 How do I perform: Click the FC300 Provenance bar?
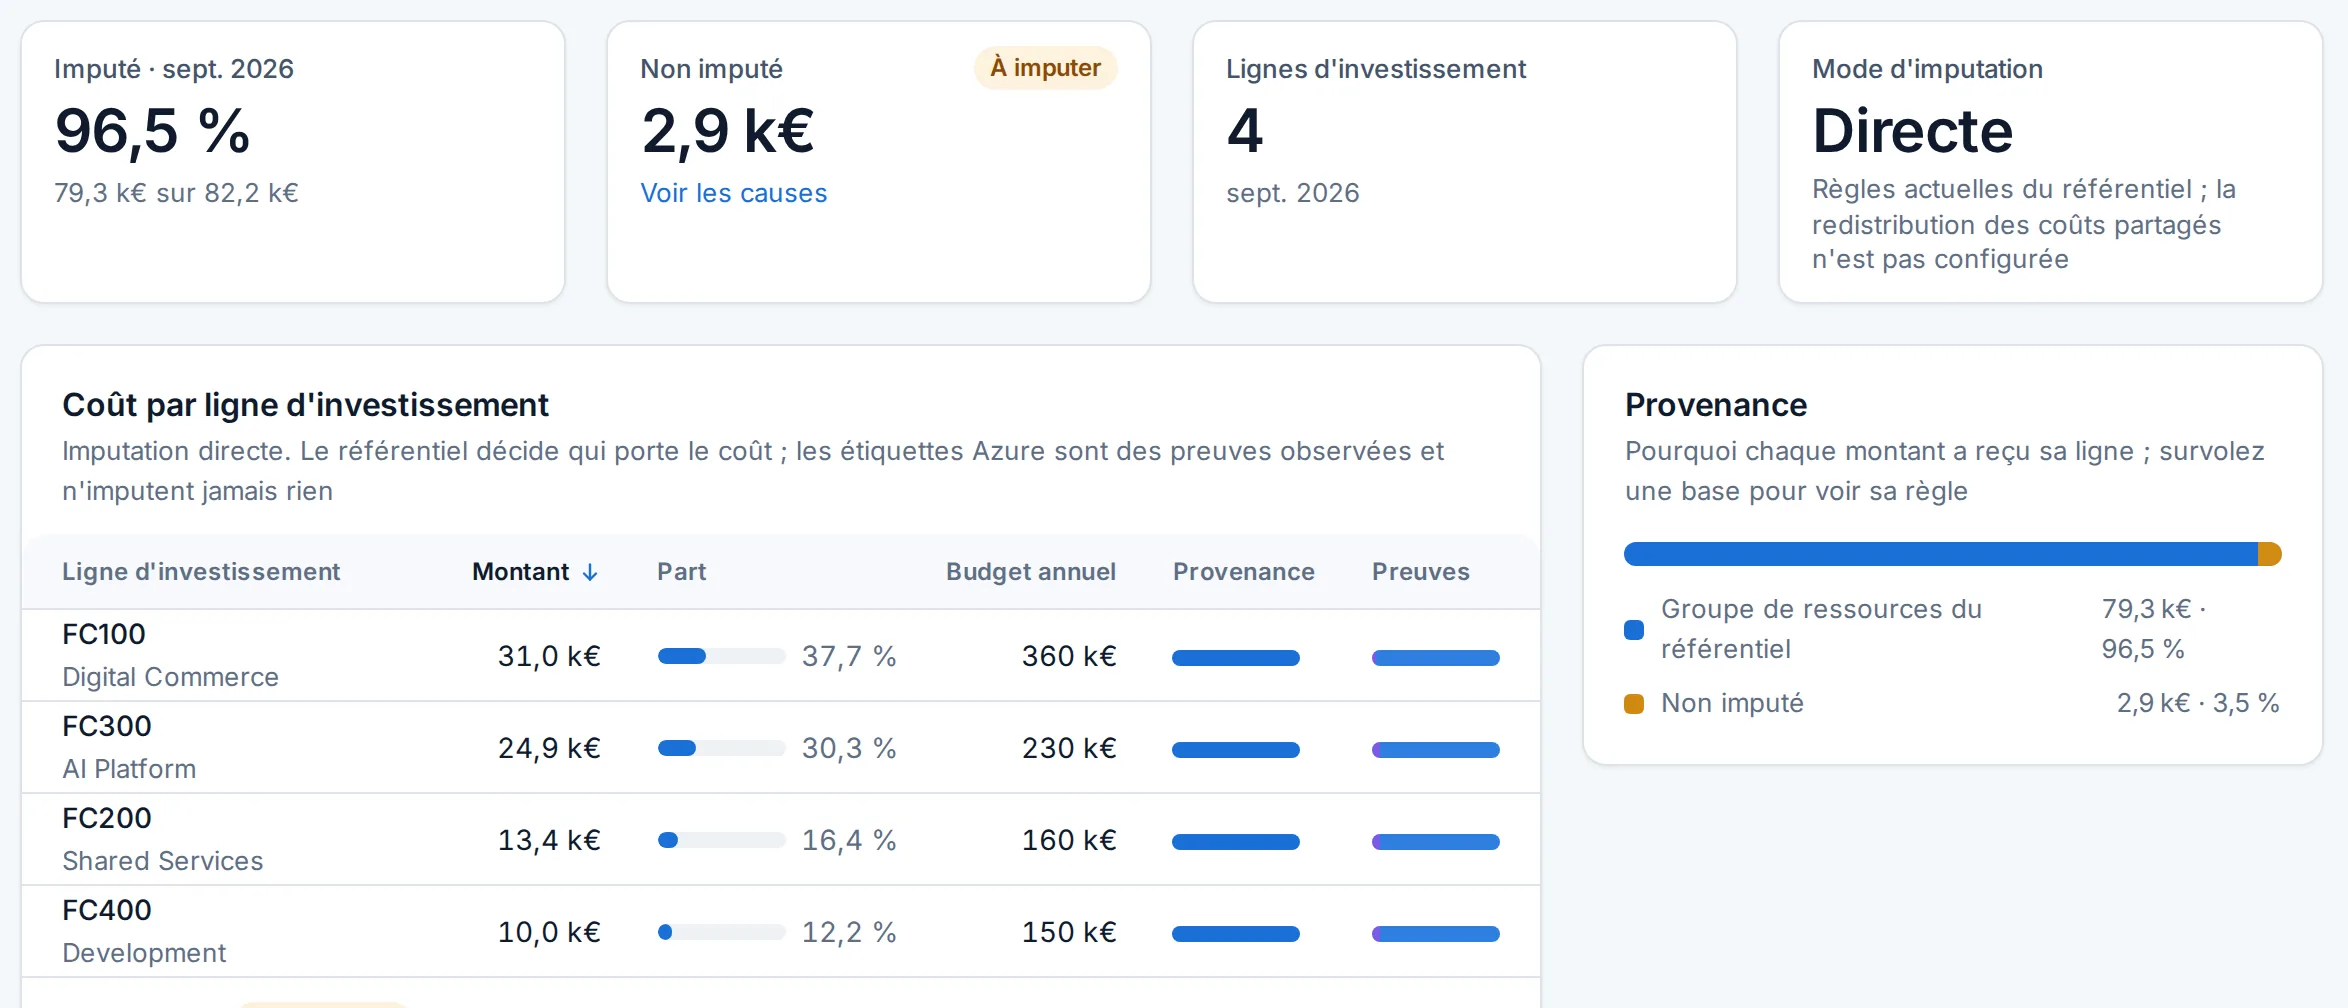coord(1236,749)
